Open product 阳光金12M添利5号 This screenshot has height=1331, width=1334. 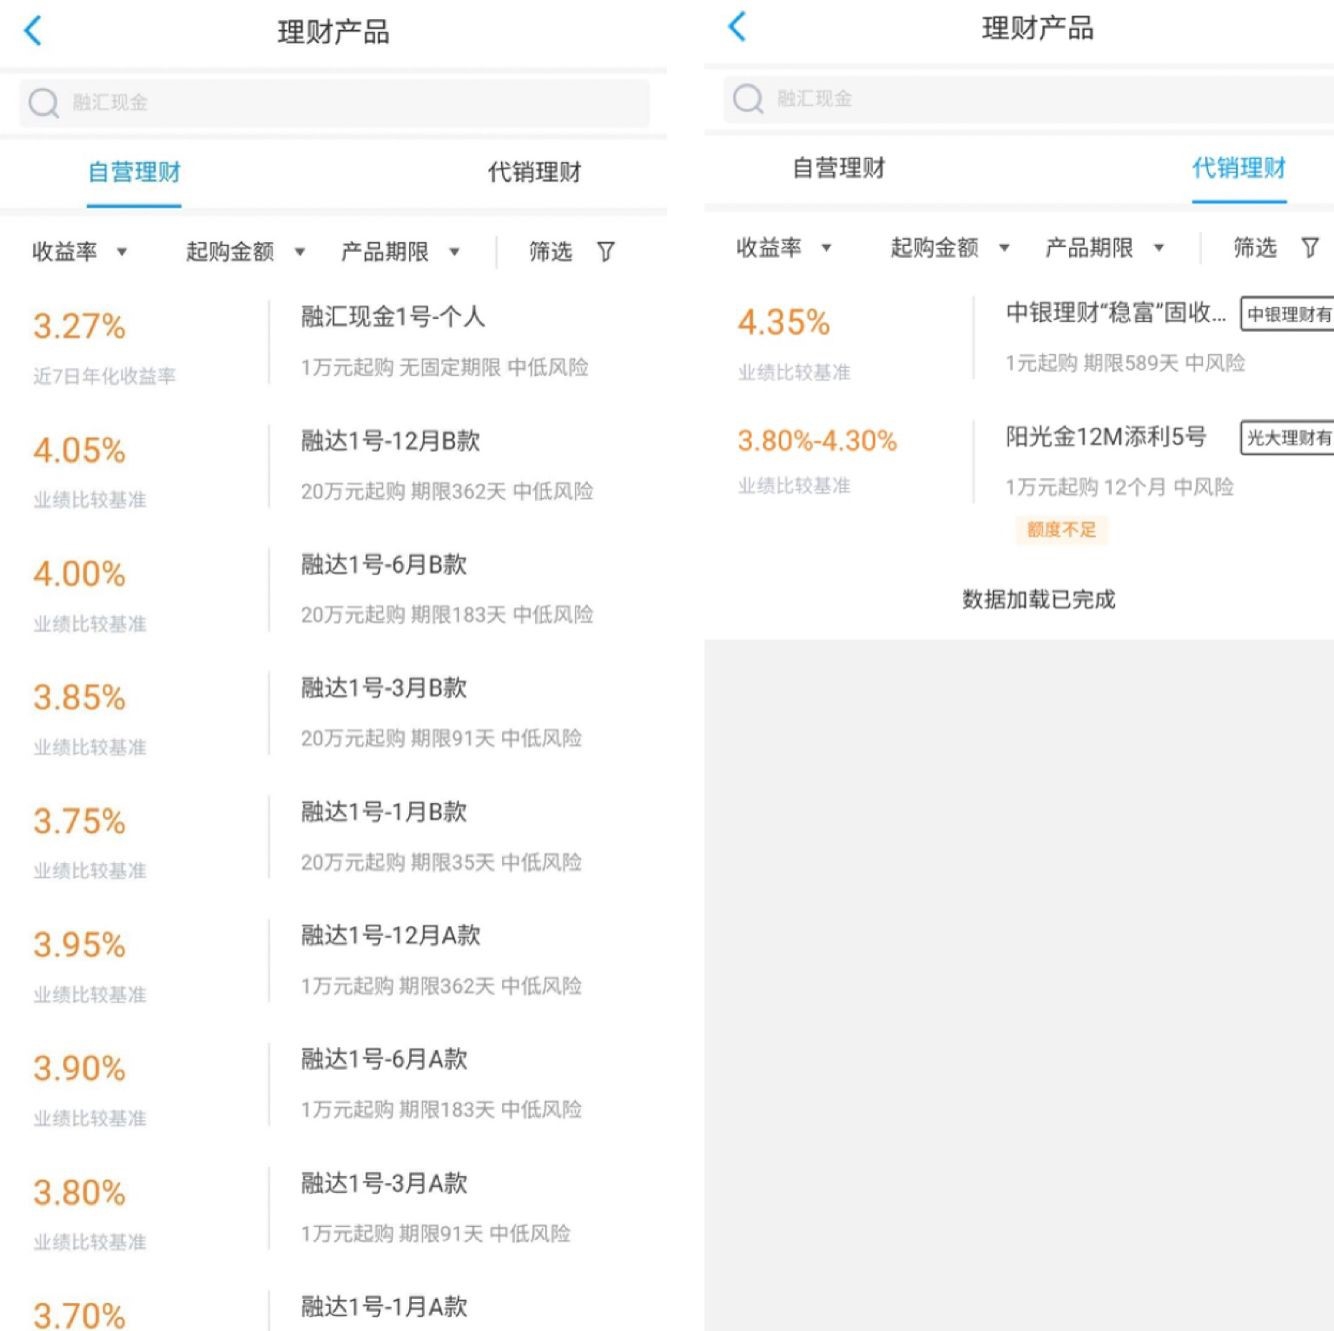1105,437
